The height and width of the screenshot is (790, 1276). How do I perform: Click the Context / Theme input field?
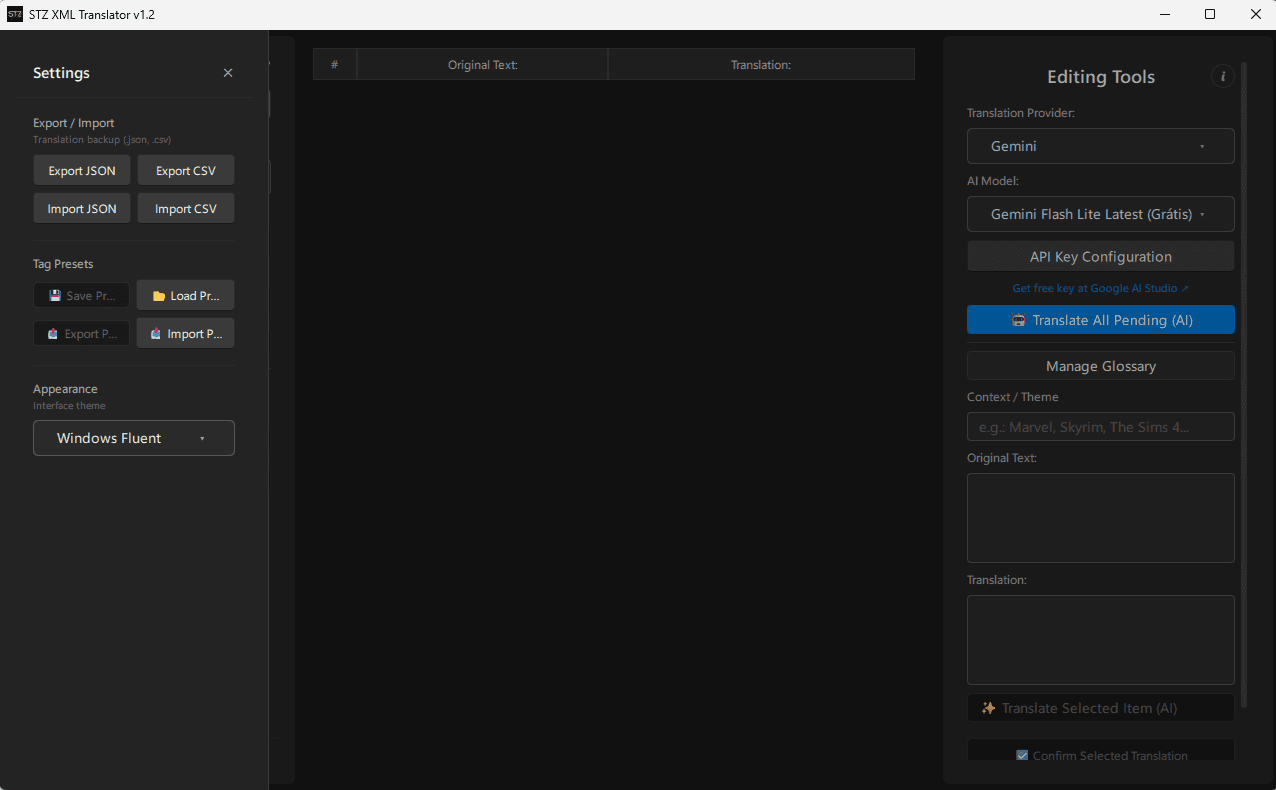[1101, 427]
